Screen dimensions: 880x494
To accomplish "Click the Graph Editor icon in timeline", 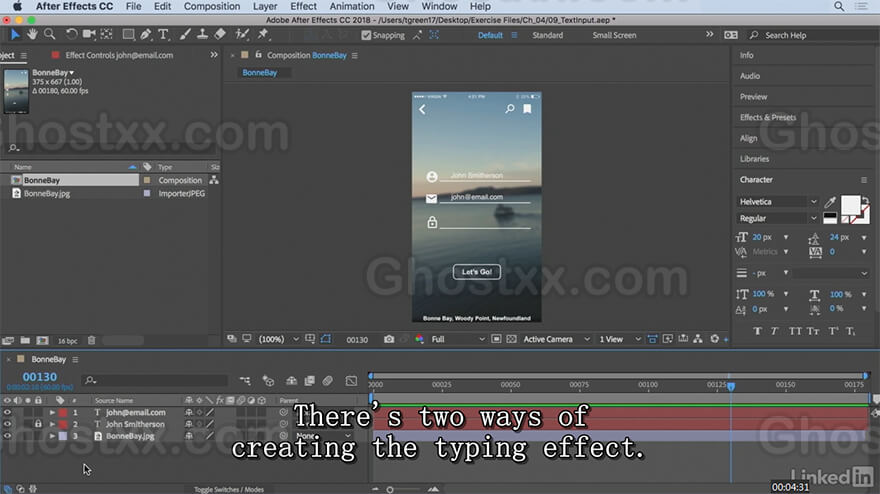I will point(351,381).
